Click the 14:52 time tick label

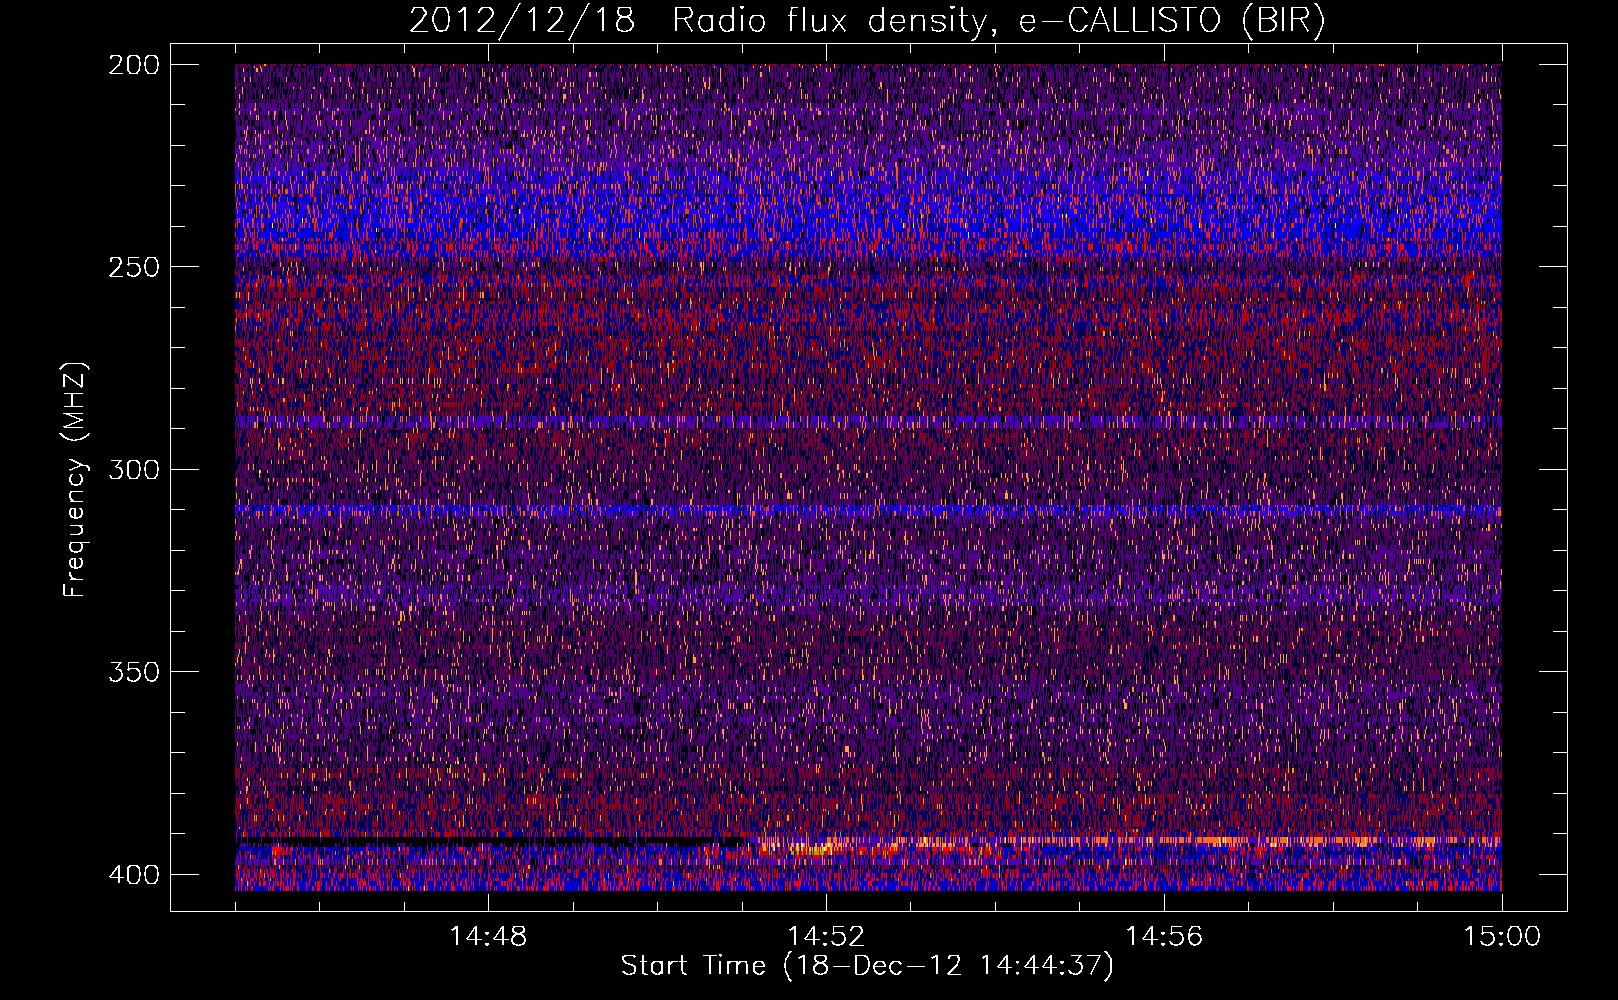point(826,936)
